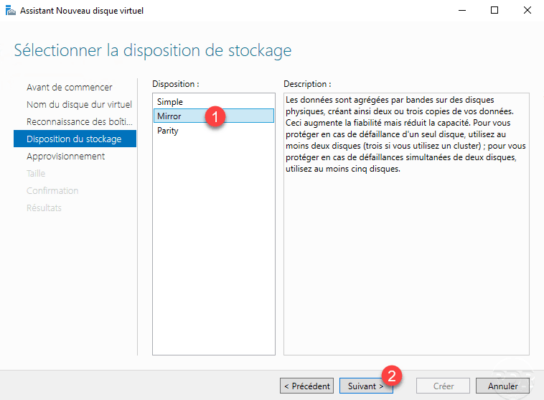Go to Avant de commencer step

(69, 87)
